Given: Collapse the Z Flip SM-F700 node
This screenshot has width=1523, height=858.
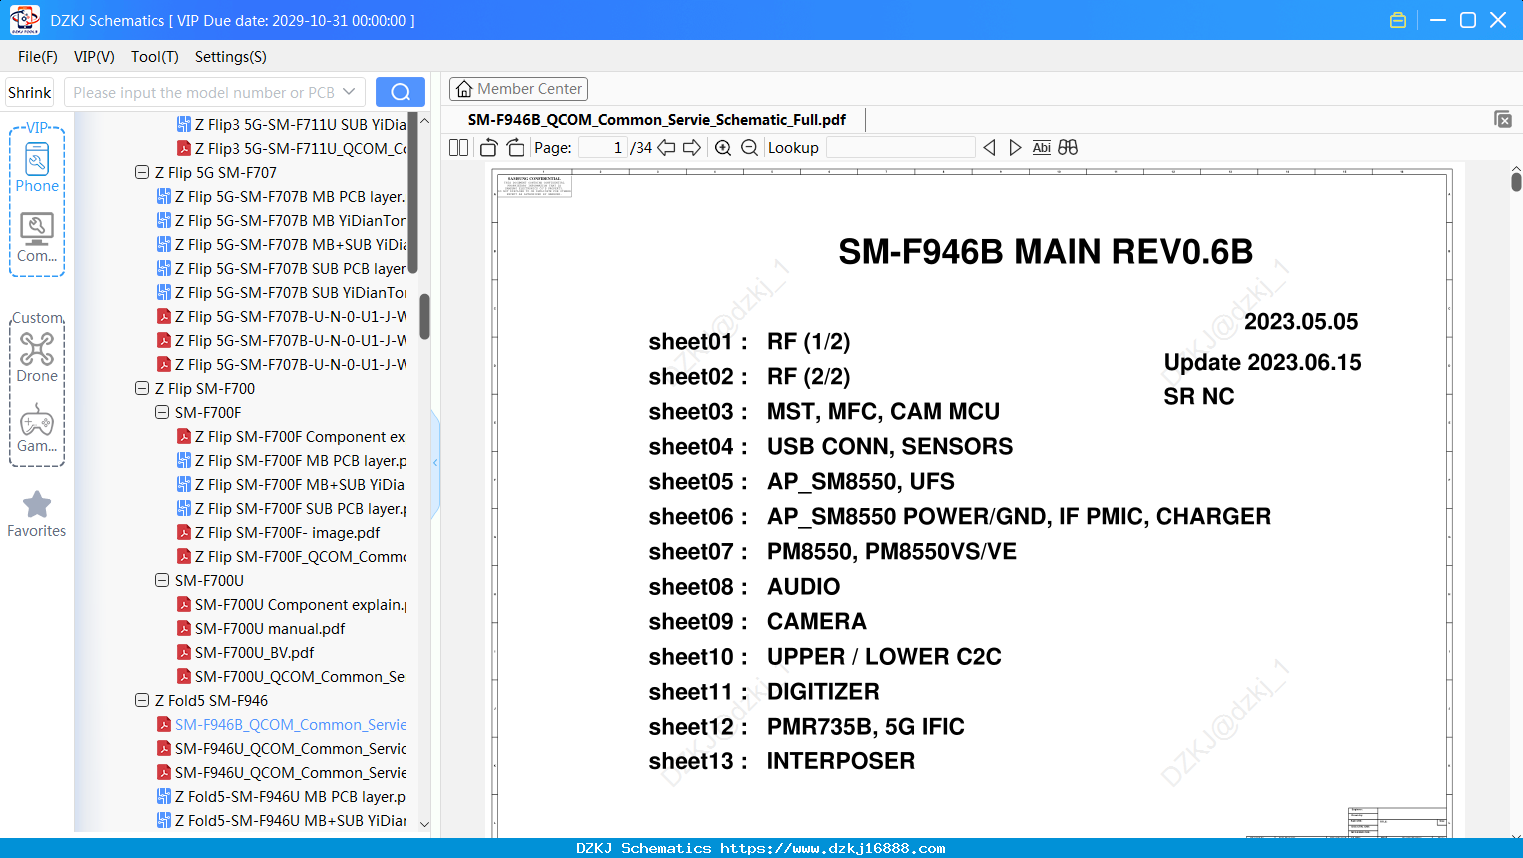Looking at the screenshot, I should tap(142, 388).
